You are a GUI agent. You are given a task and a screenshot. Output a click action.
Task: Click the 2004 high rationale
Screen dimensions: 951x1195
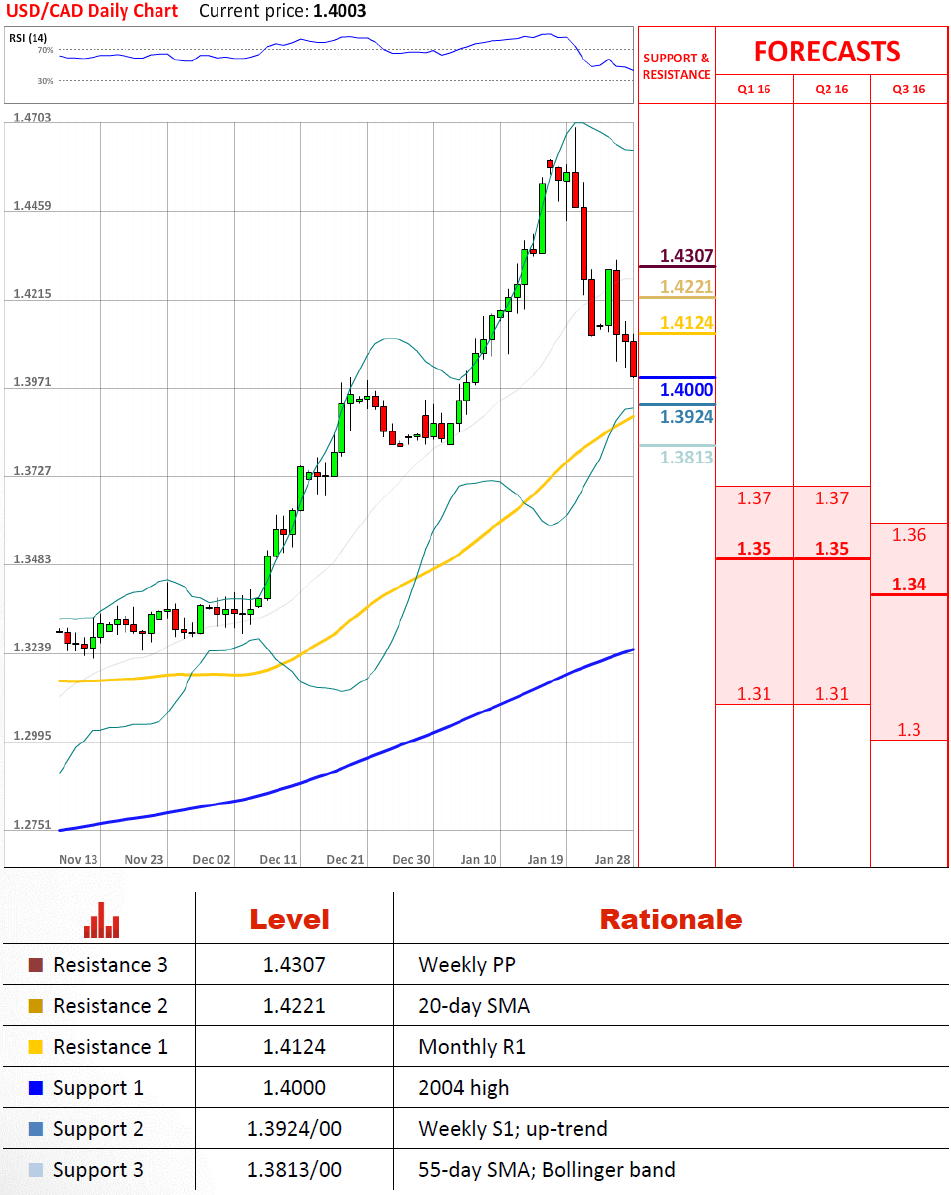click(x=463, y=1088)
